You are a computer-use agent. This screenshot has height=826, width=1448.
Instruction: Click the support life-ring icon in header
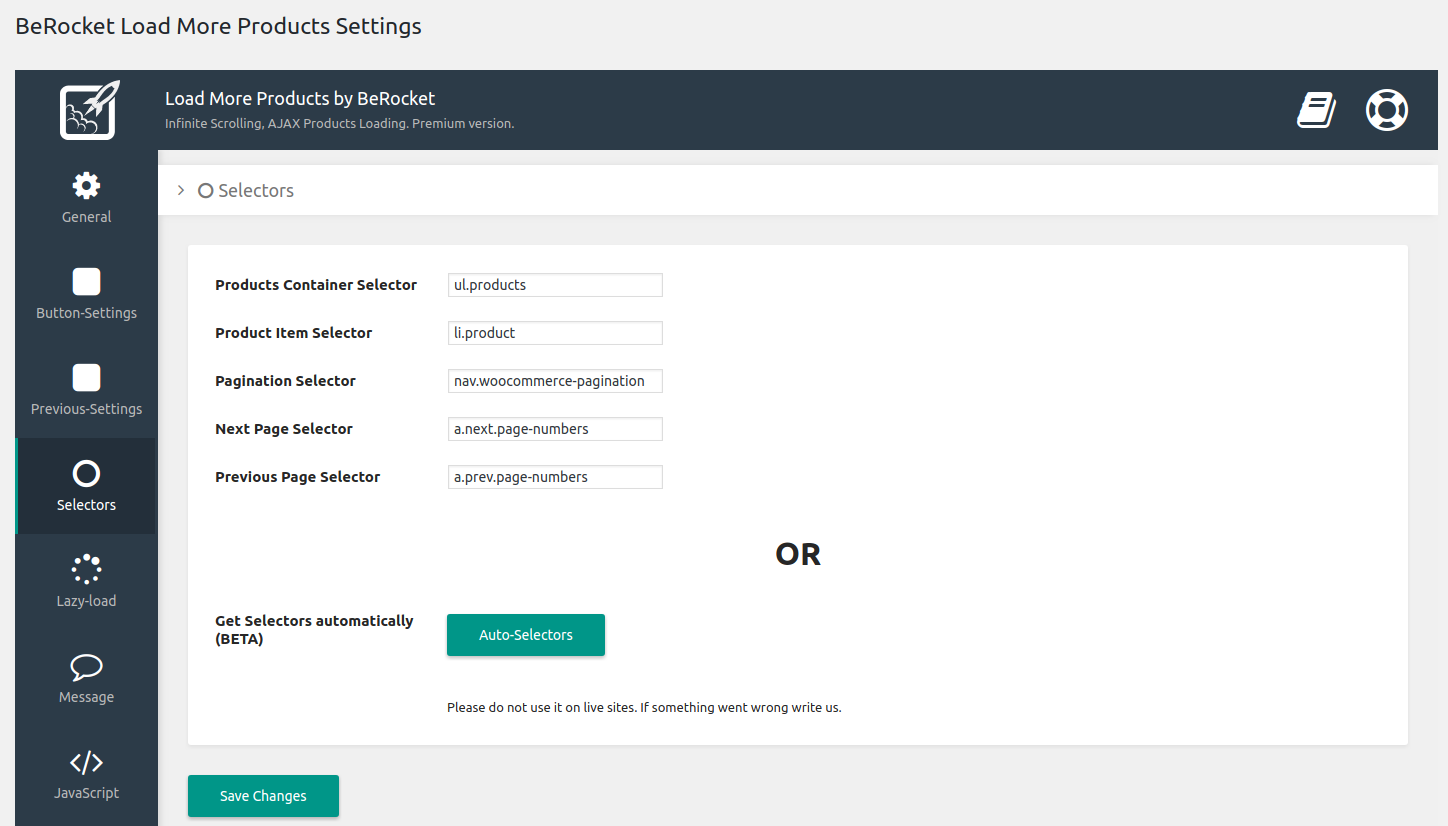[1387, 110]
